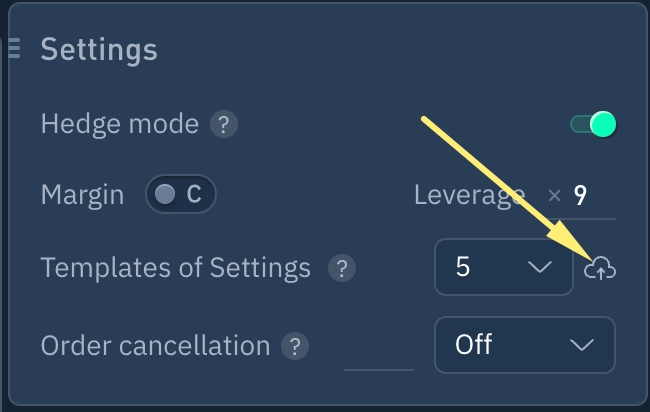The image size is (650, 412).
Task: Focus the Leverage value field showing 9
Action: coord(591,195)
